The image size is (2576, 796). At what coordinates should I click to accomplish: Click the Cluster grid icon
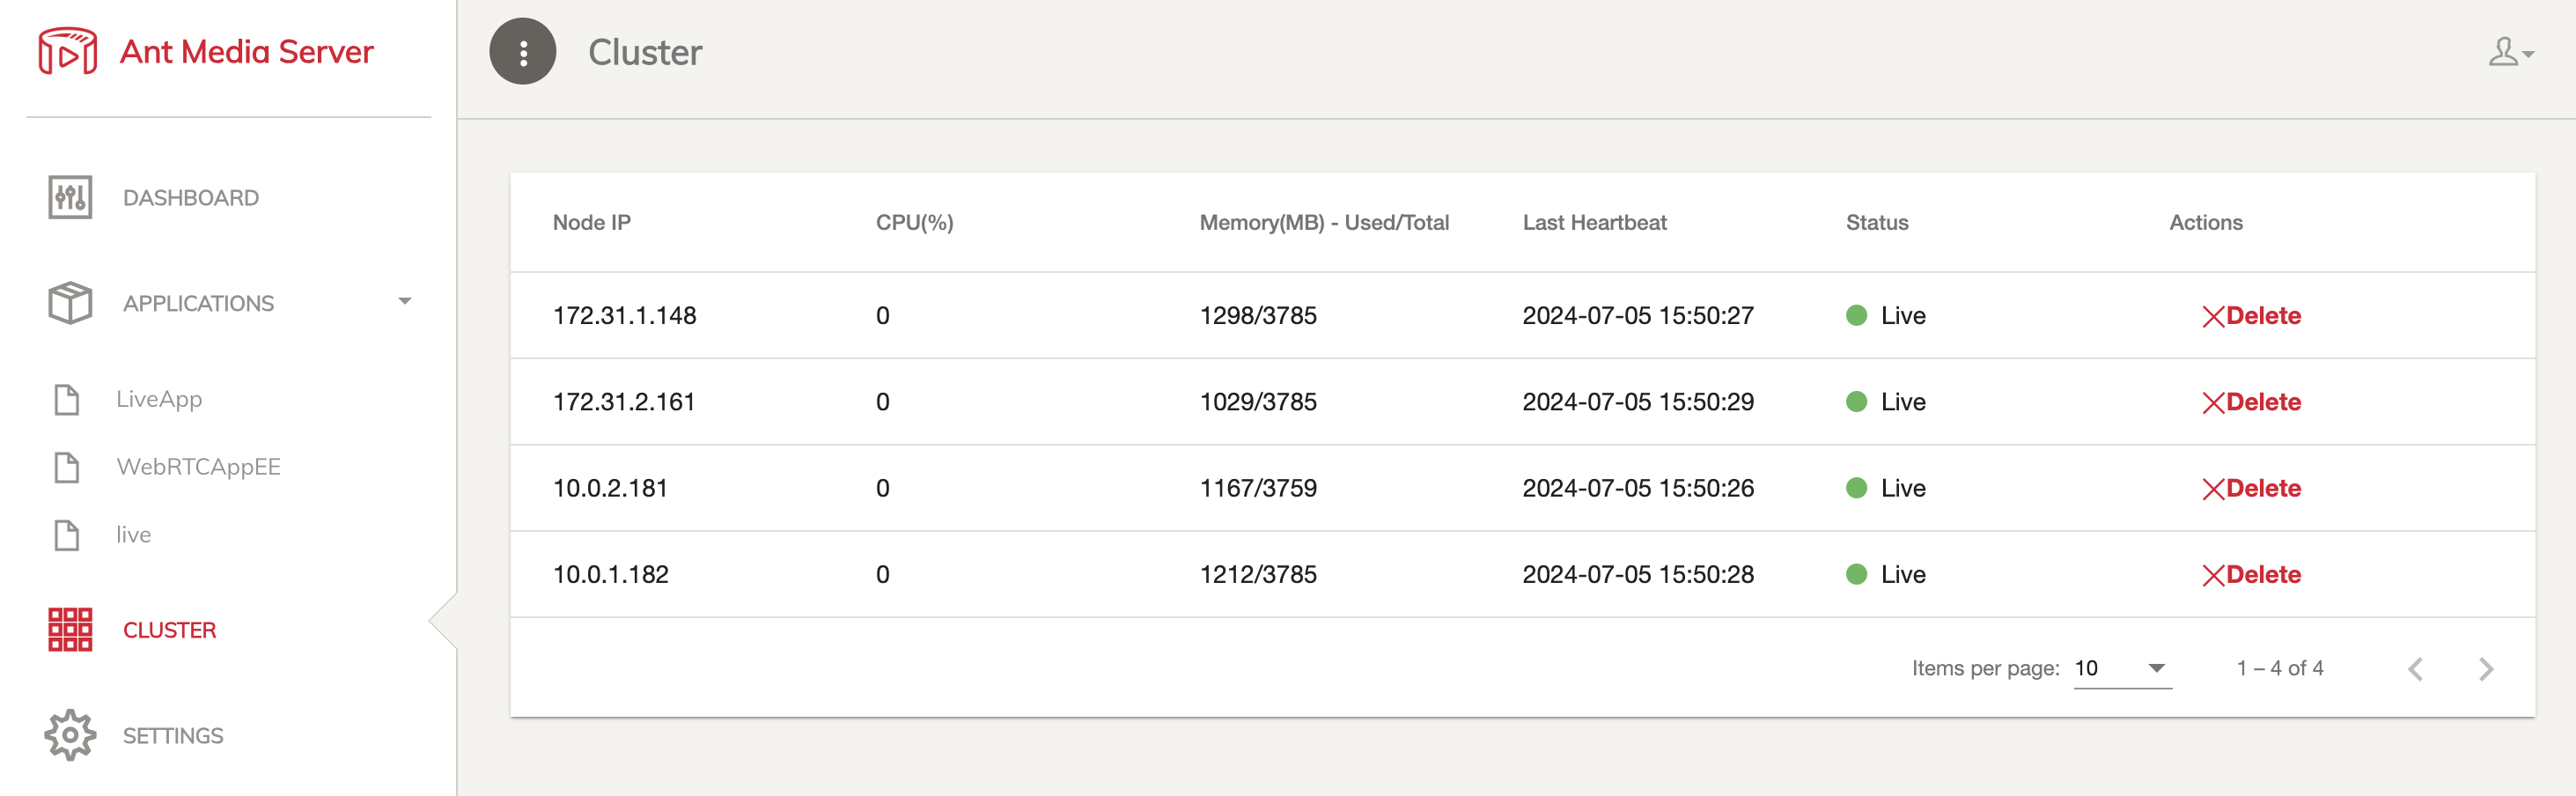(70, 629)
